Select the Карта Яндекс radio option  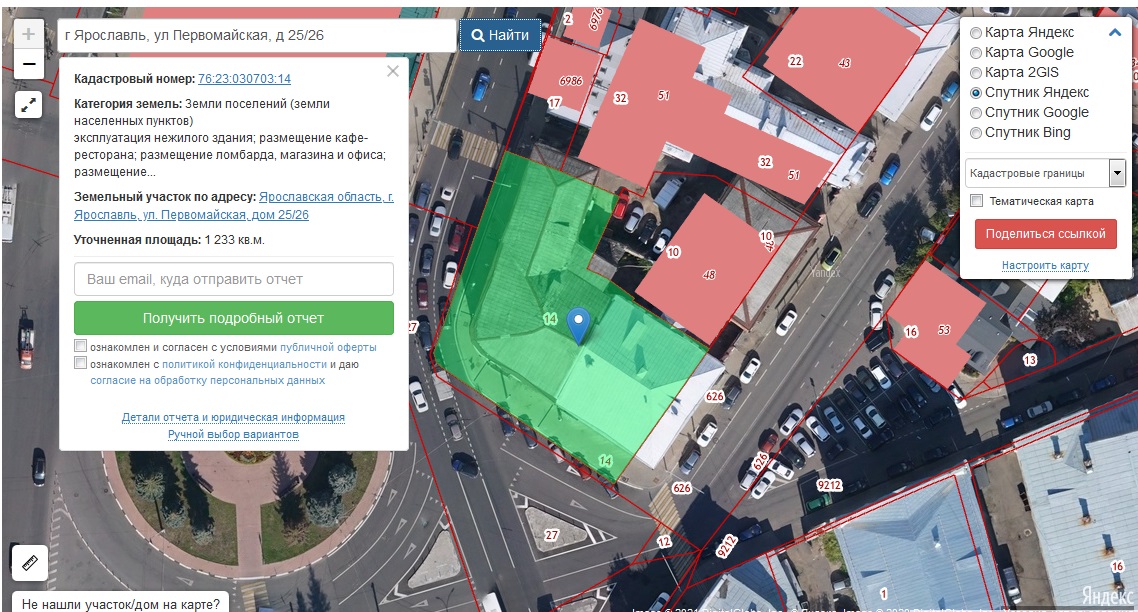click(x=976, y=33)
